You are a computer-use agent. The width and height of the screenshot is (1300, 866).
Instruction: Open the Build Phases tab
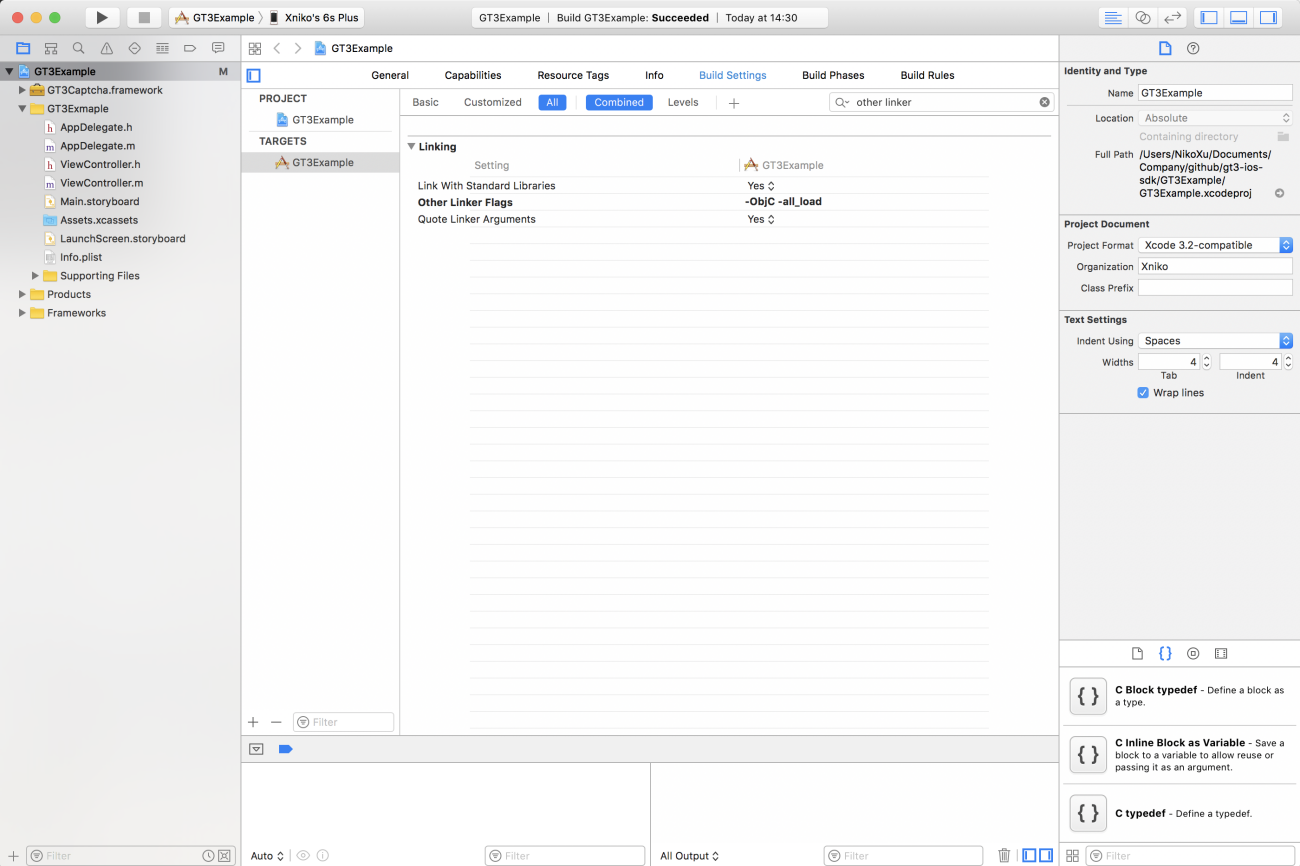click(x=833, y=75)
